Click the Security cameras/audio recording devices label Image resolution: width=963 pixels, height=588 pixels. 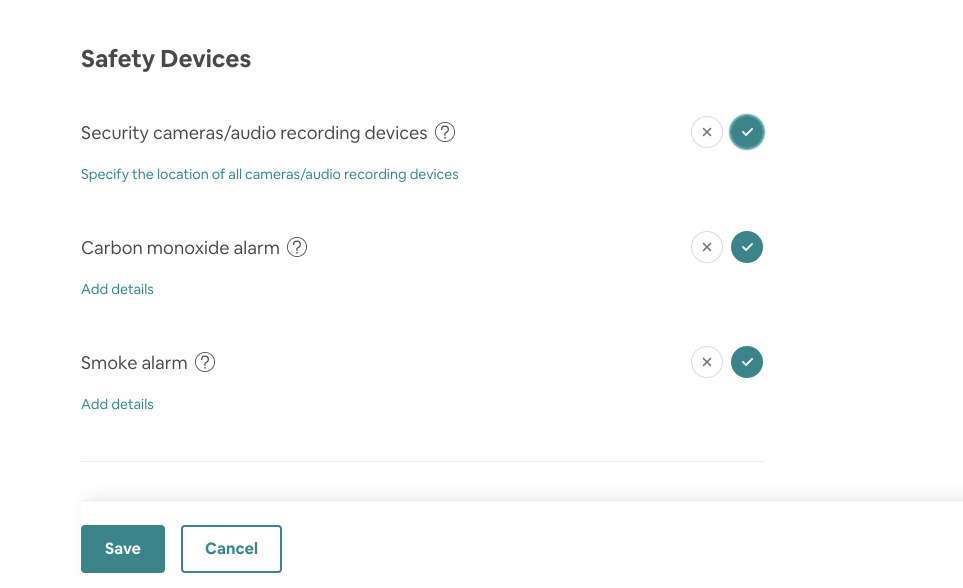click(254, 133)
